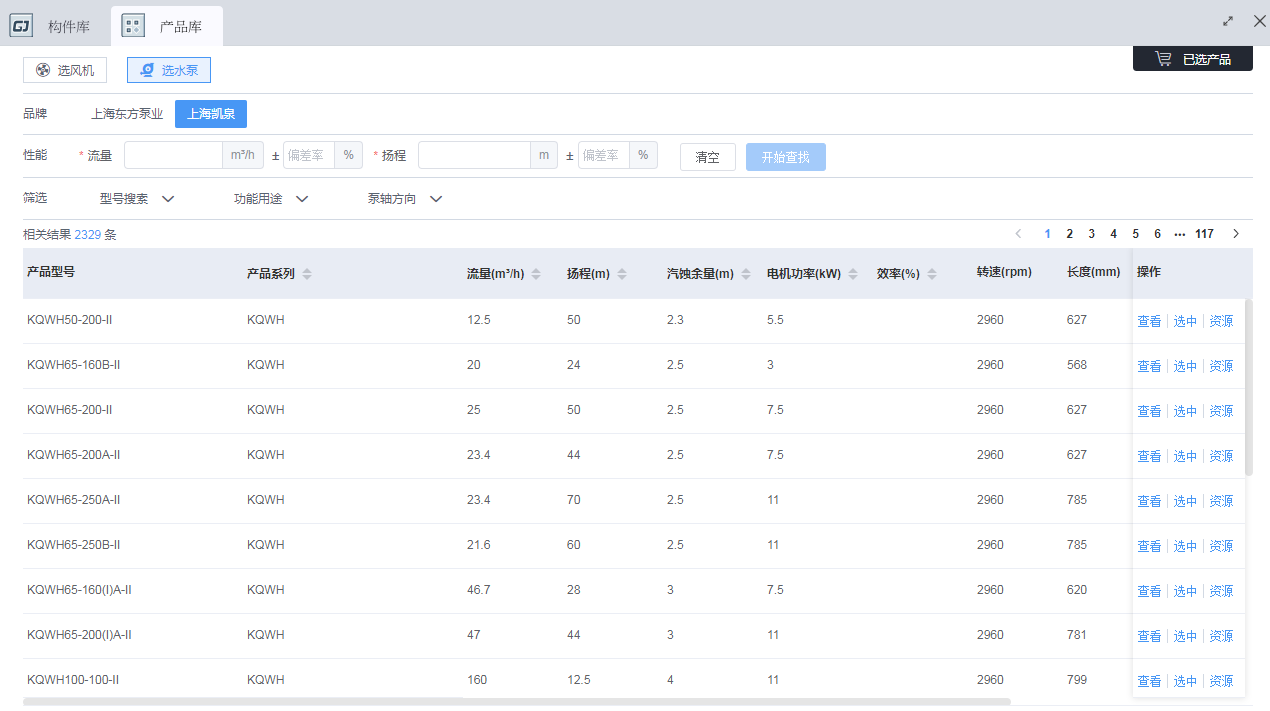This screenshot has height=711, width=1270.
Task: Click 选中 for KQWH65-200(I)A-II
Action: (1185, 636)
